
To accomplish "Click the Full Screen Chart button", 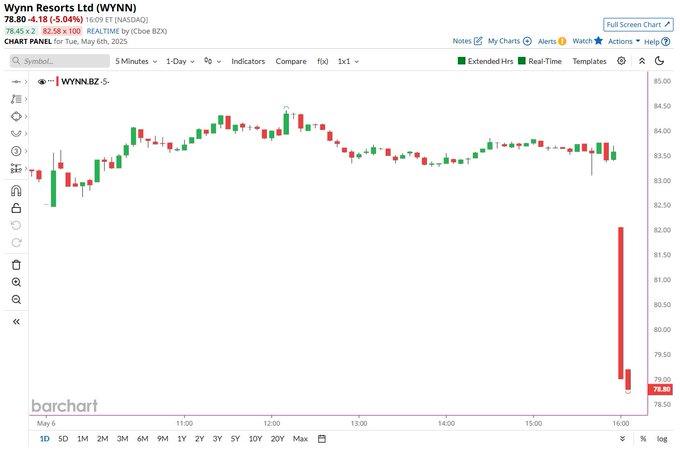I will 638,25.
